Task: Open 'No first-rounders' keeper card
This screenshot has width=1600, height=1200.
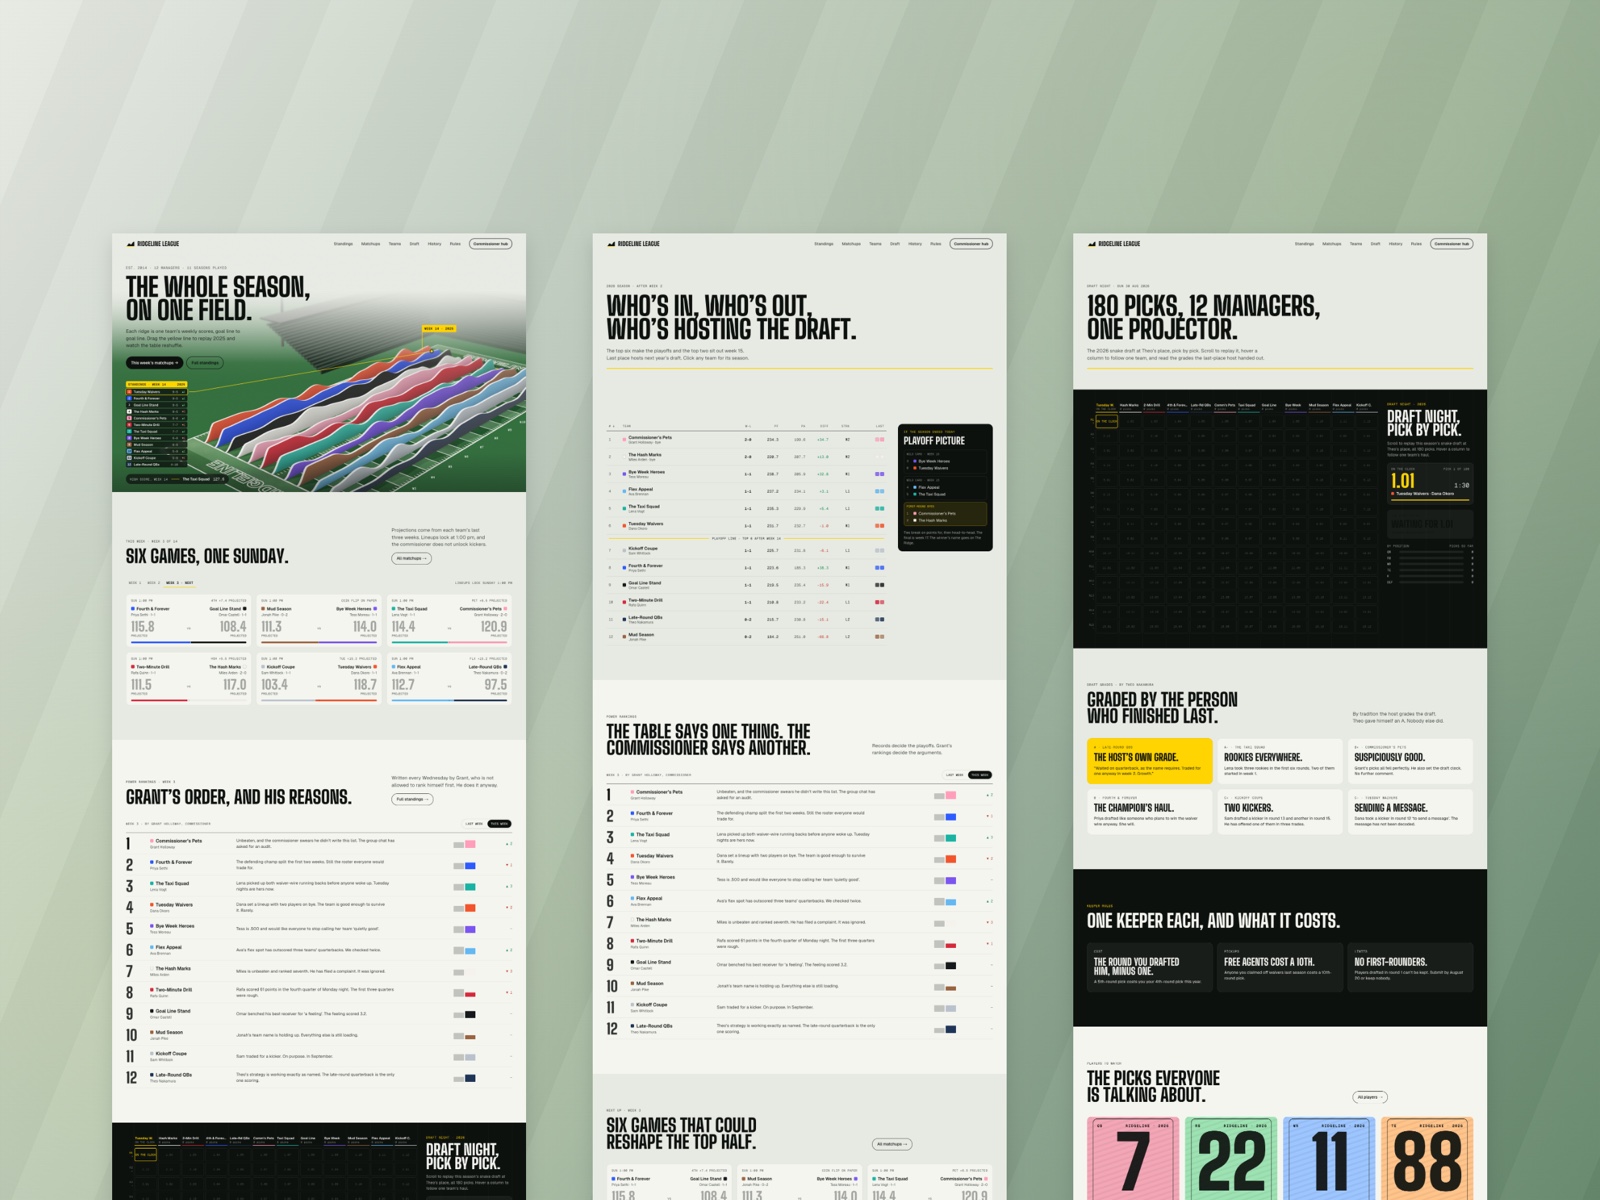Action: pyautogui.click(x=1410, y=967)
